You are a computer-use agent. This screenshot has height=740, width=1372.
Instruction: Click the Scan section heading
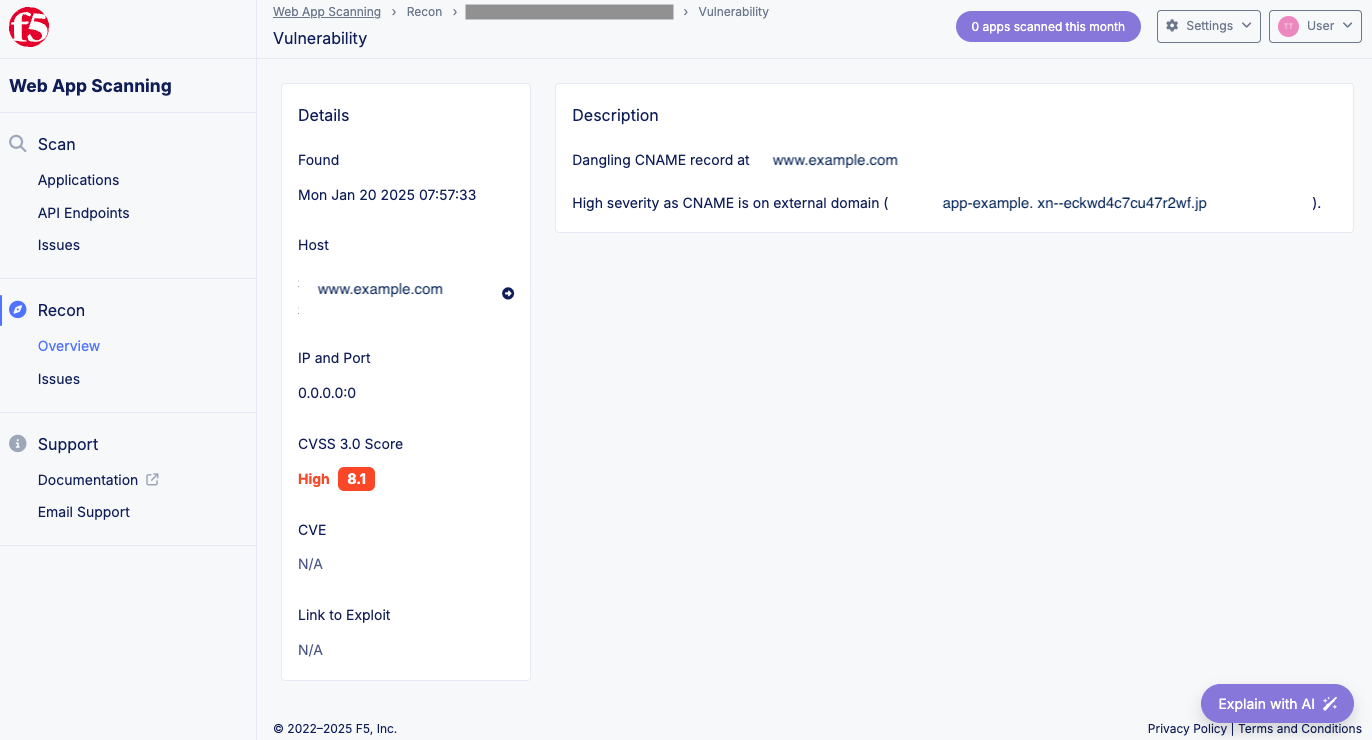point(57,144)
